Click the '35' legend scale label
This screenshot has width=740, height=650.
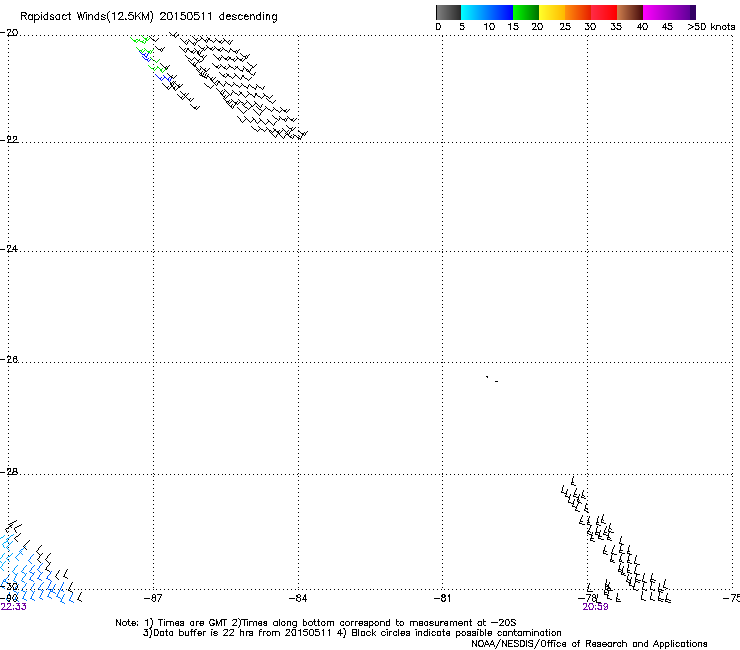click(616, 27)
